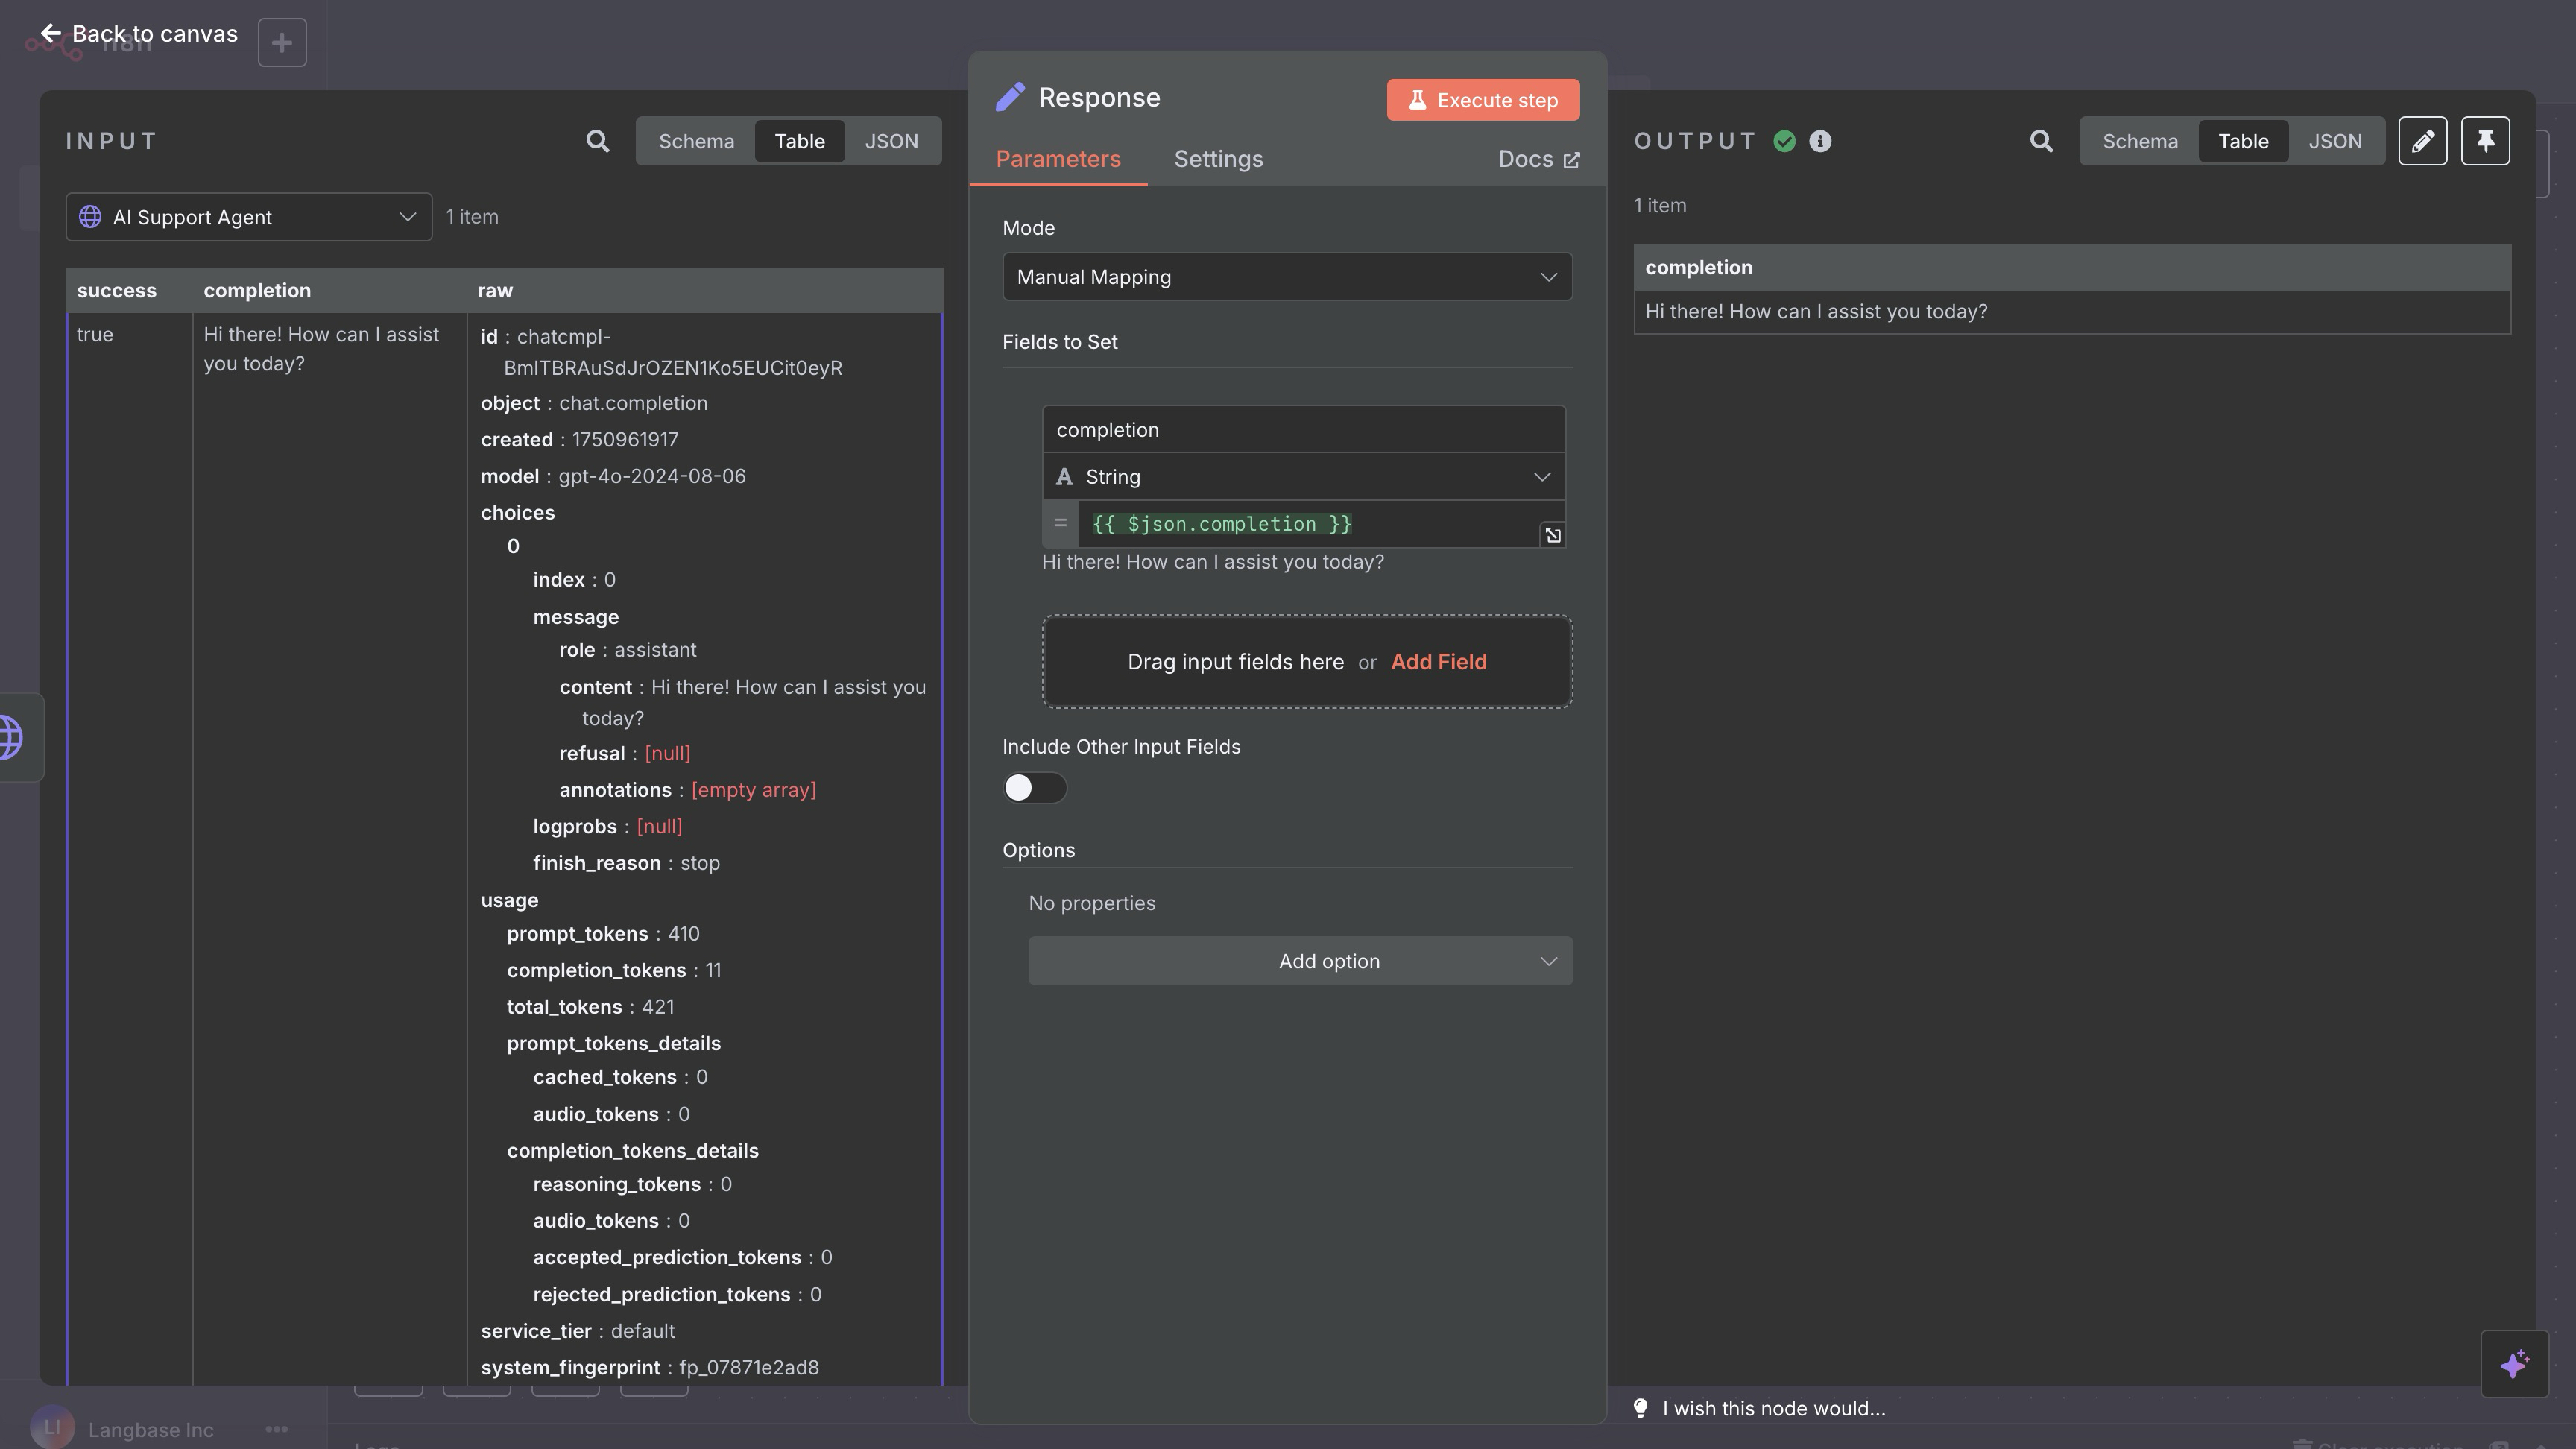Click the search icon in the INPUT panel
Image resolution: width=2576 pixels, height=1449 pixels.
pyautogui.click(x=597, y=141)
